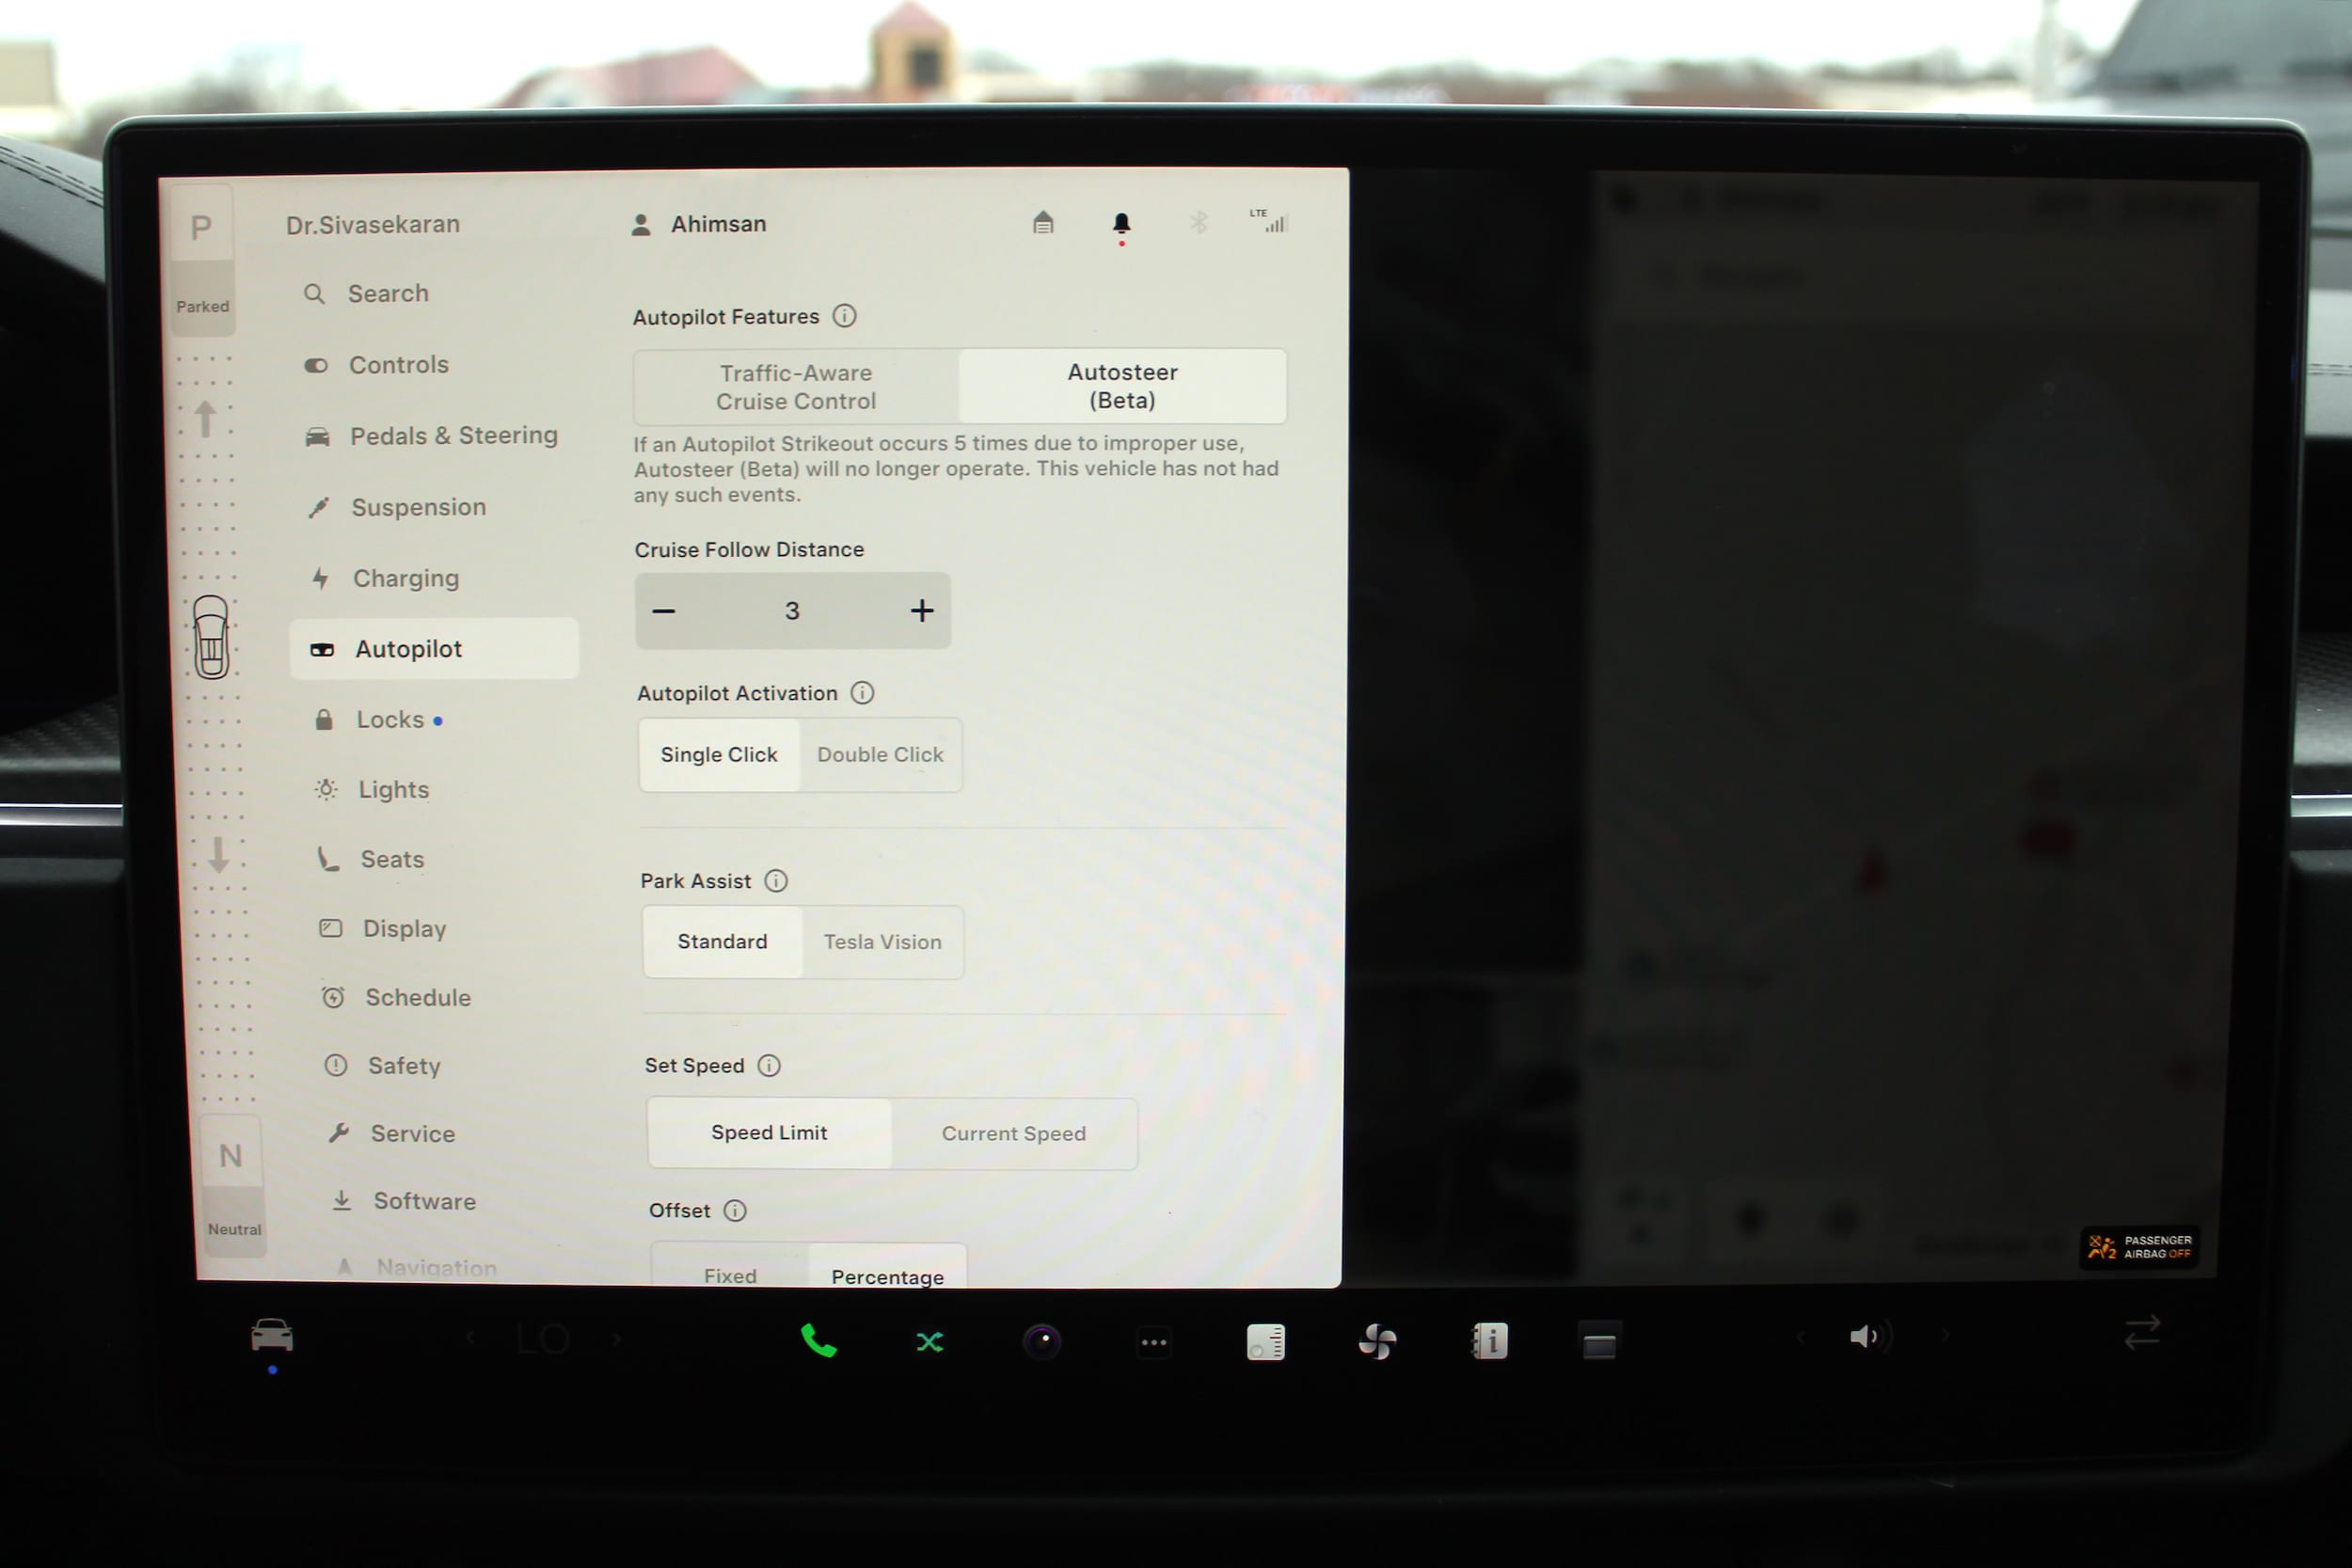Go to Pedals & Steering settings
Viewport: 2352px width, 1568px height.
point(453,436)
